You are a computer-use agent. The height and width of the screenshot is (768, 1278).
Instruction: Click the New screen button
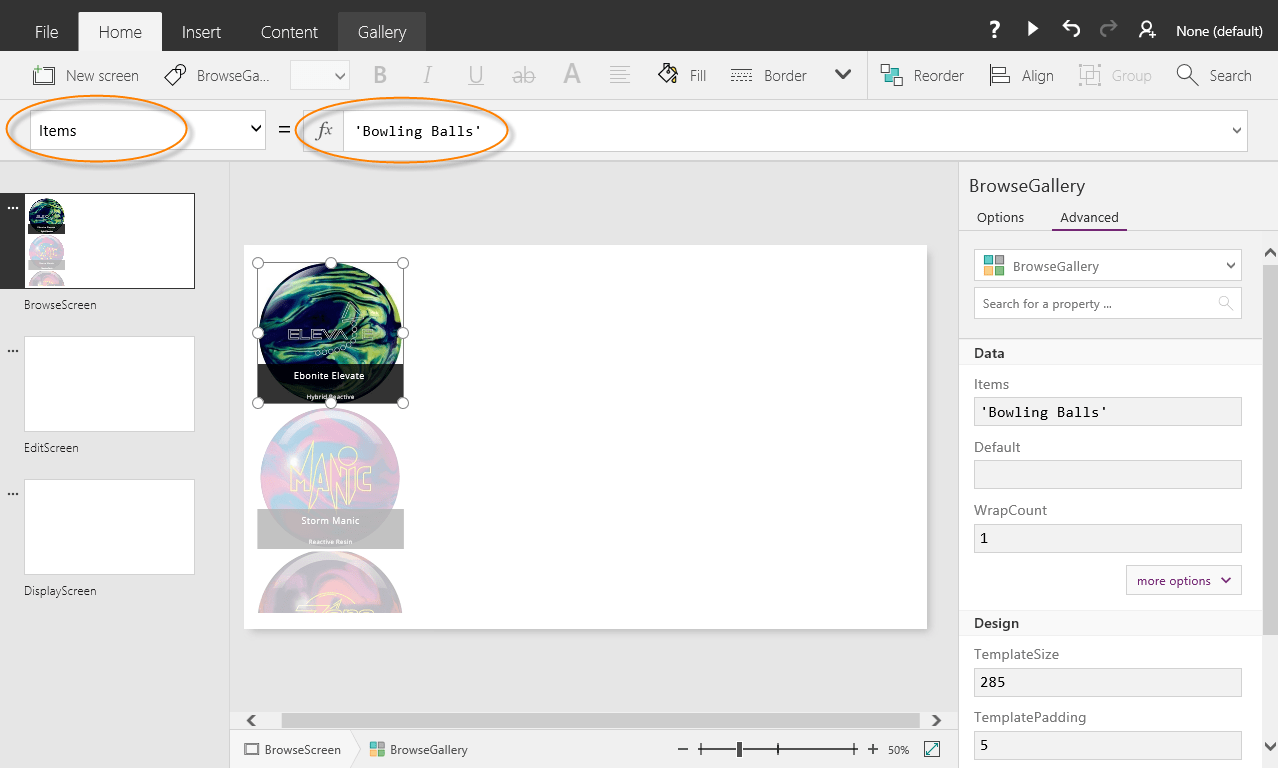[x=85, y=75]
